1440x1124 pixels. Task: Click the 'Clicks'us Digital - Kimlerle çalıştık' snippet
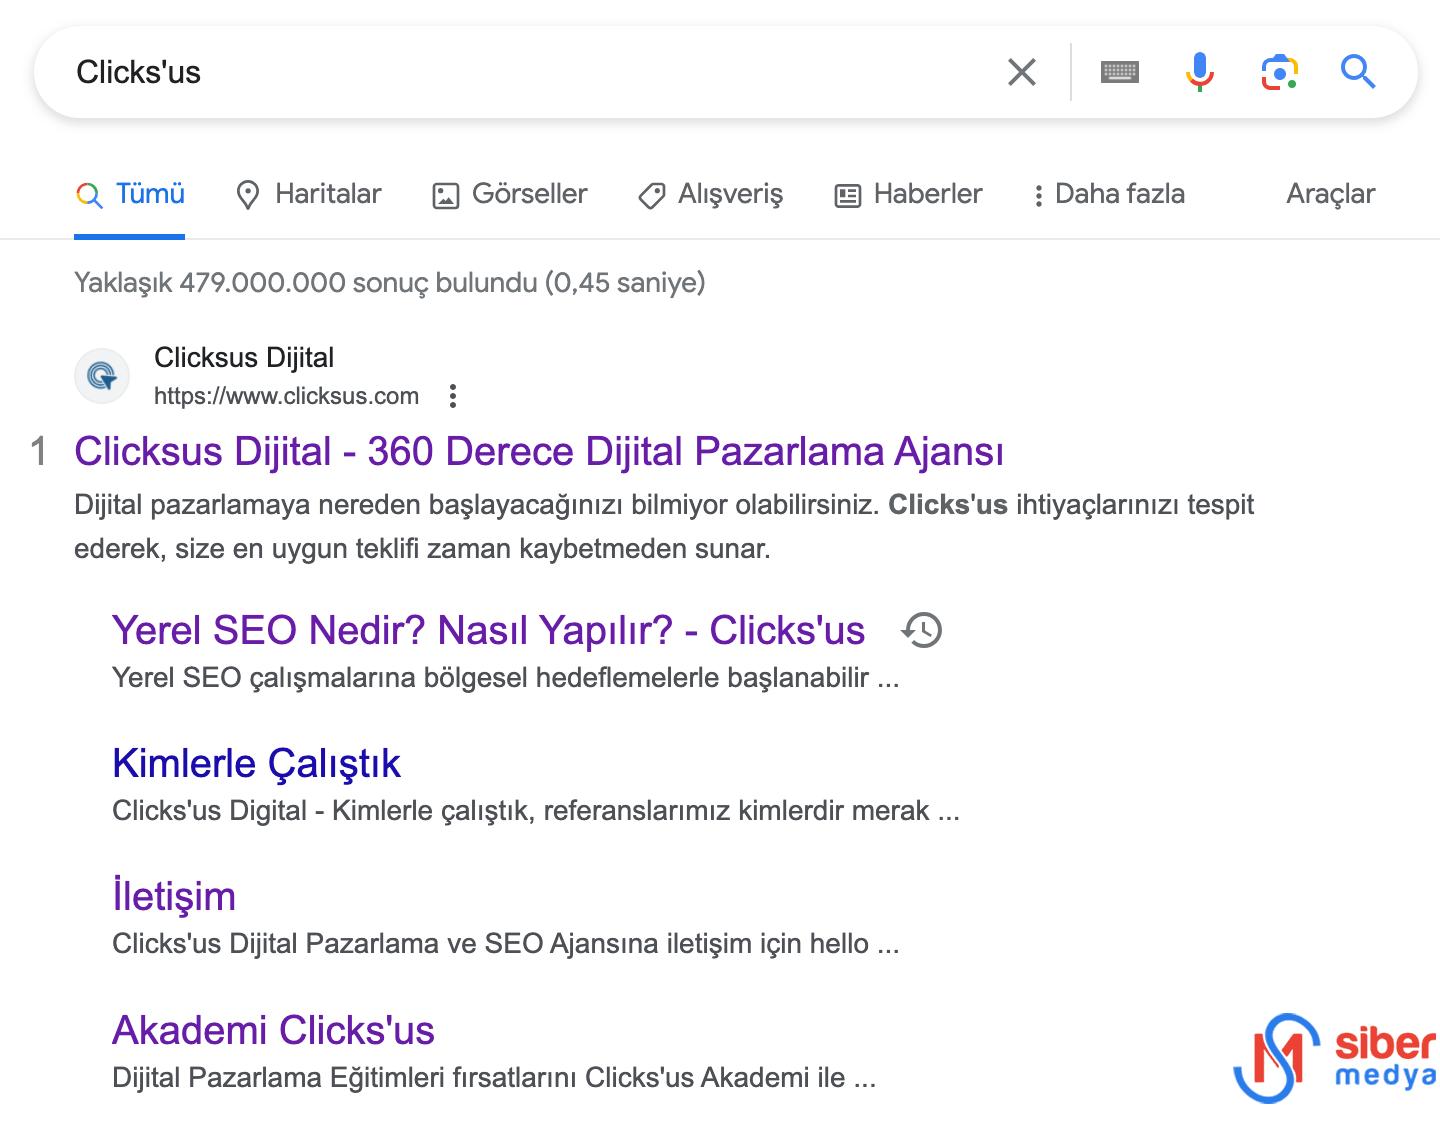[x=536, y=810]
